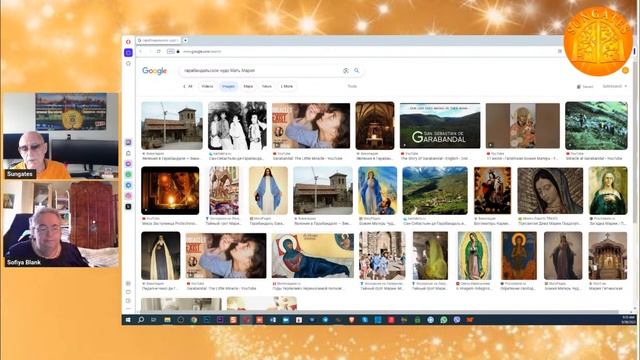Open the reclining blue-robed icon thumbnail

(x=313, y=256)
